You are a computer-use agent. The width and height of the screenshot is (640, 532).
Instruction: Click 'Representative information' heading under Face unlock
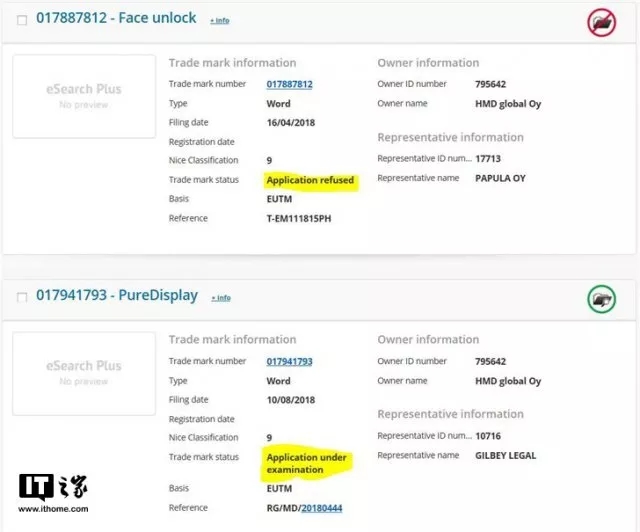click(450, 138)
